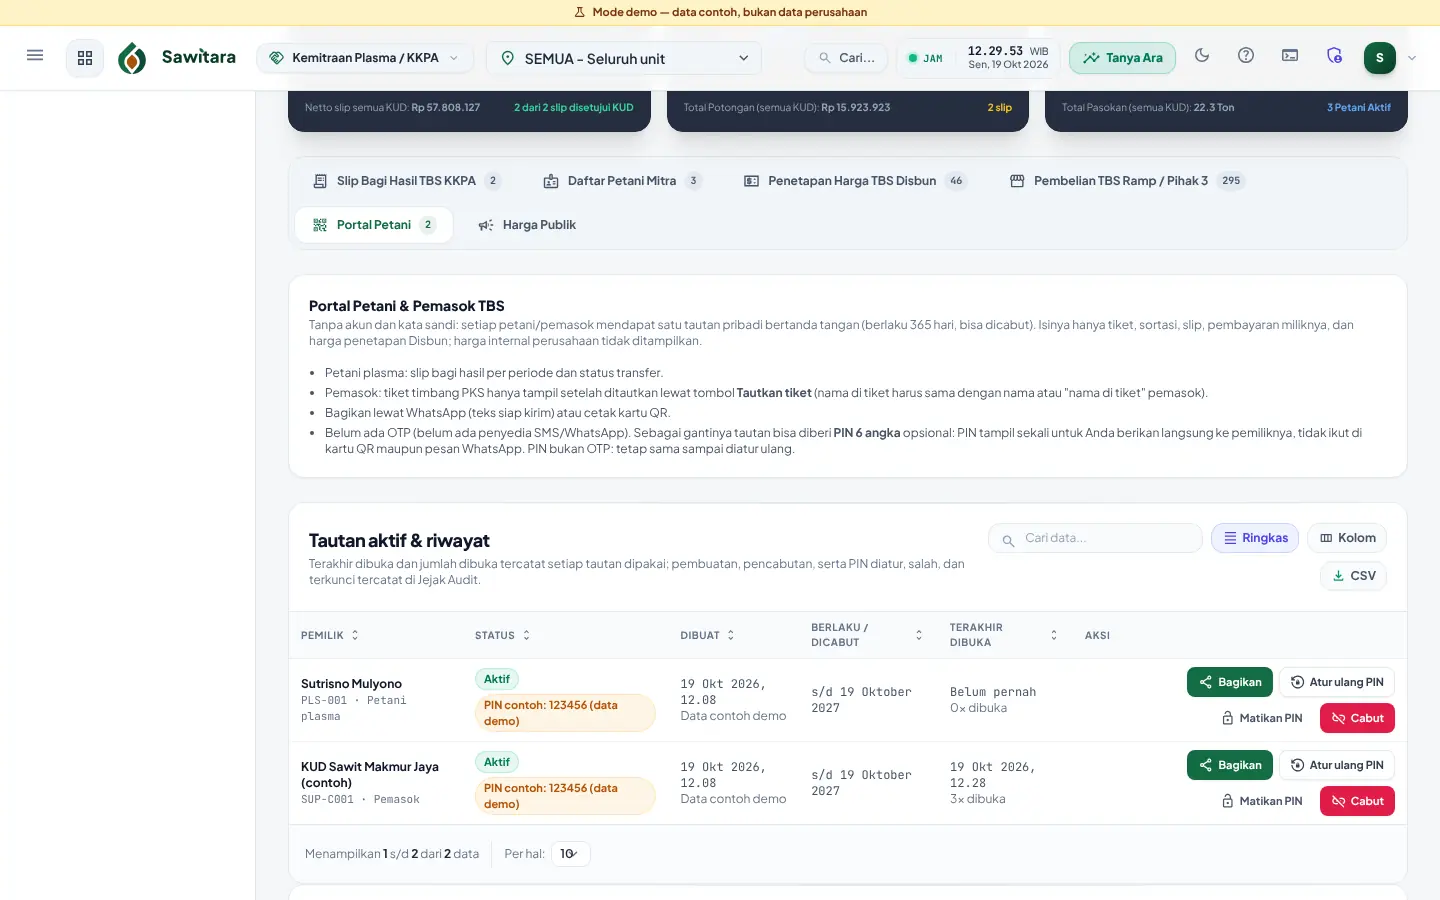Viewport: 1440px width, 900px height.
Task: Click Atur ulang PIN for Sutrisno Mulyono
Action: tap(1337, 682)
